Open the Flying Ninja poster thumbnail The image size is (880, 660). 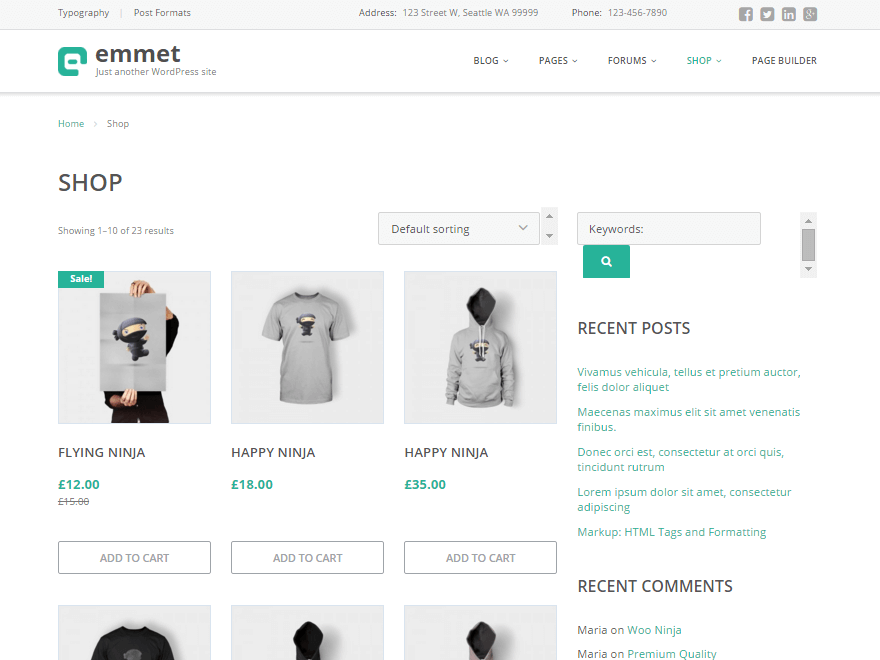[134, 347]
